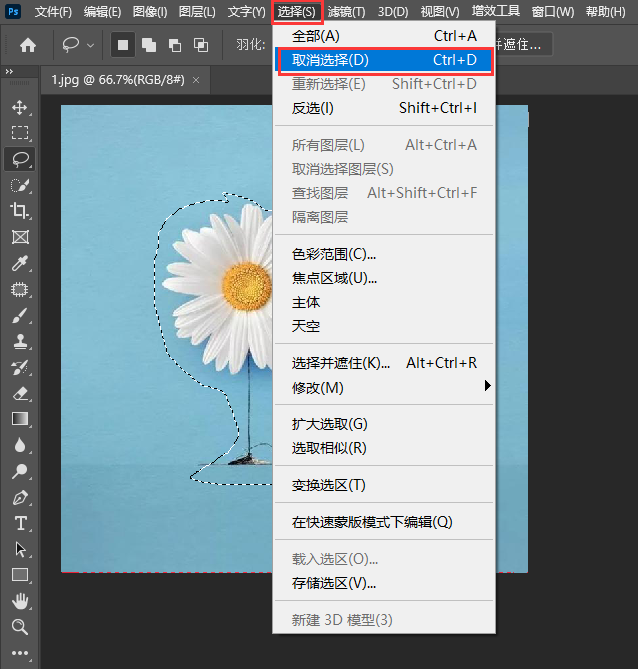Open the 滤镜(T) menu
638x669 pixels.
click(x=346, y=12)
